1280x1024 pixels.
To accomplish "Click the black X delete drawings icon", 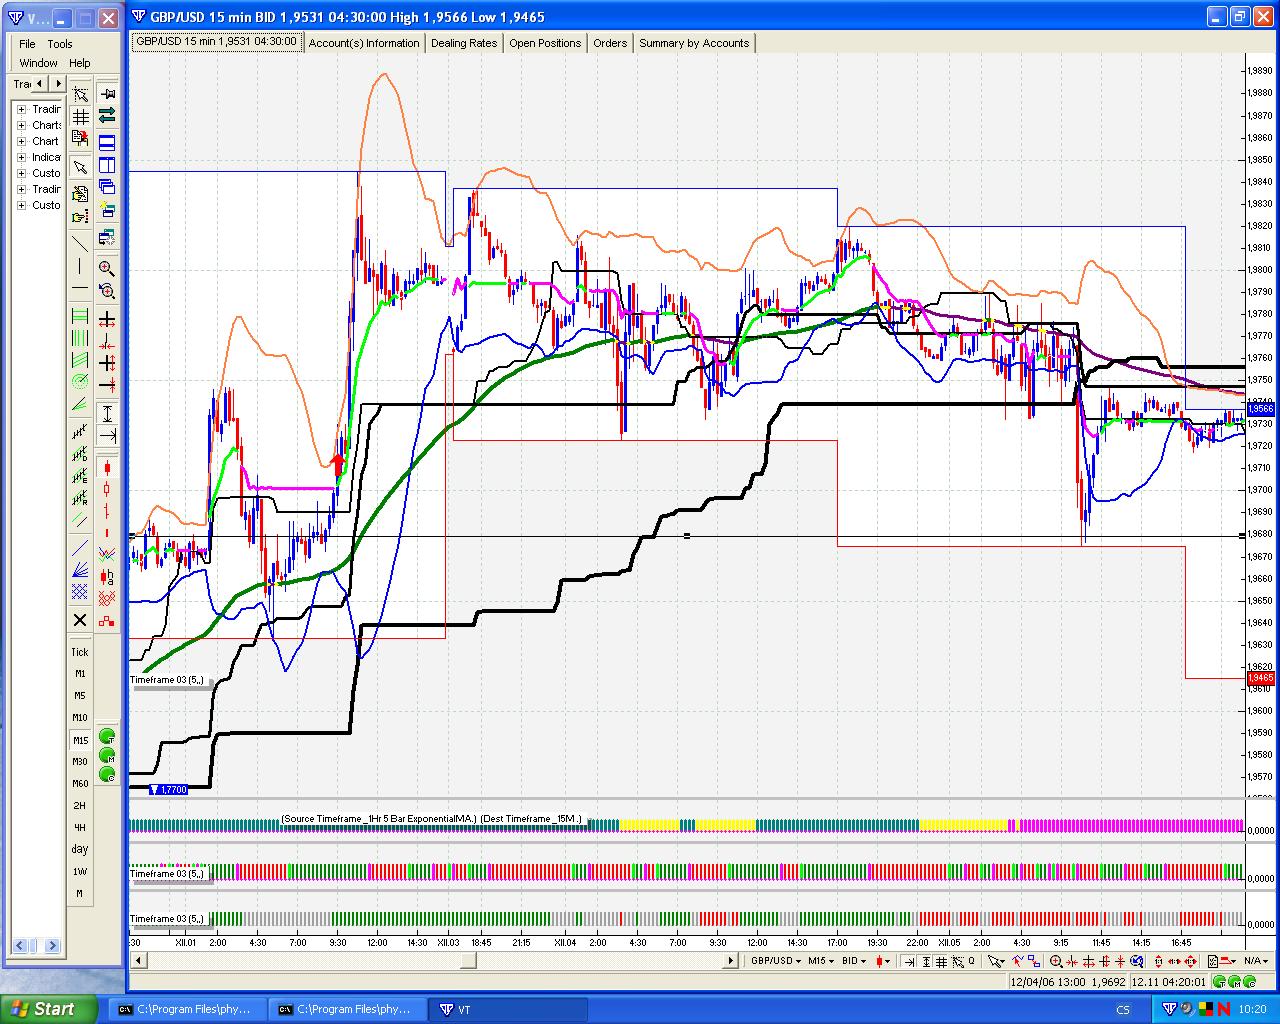I will coord(80,621).
